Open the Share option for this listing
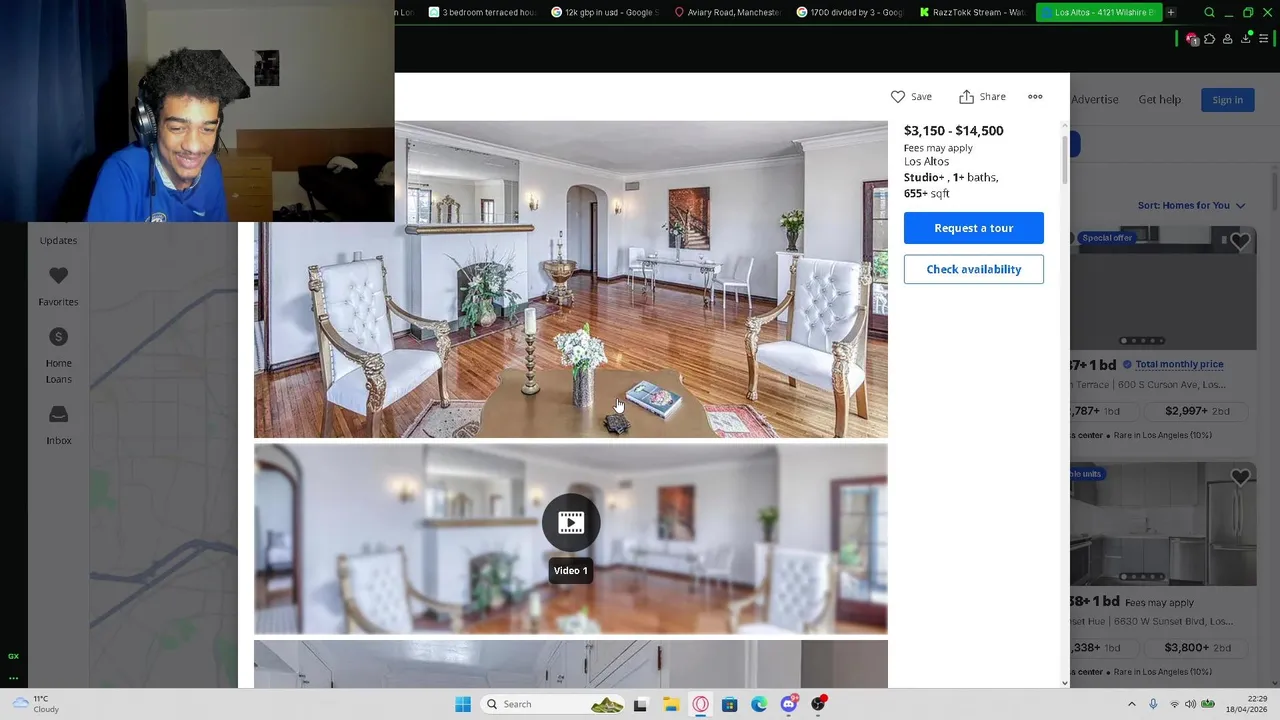The height and width of the screenshot is (720, 1280). click(x=982, y=97)
